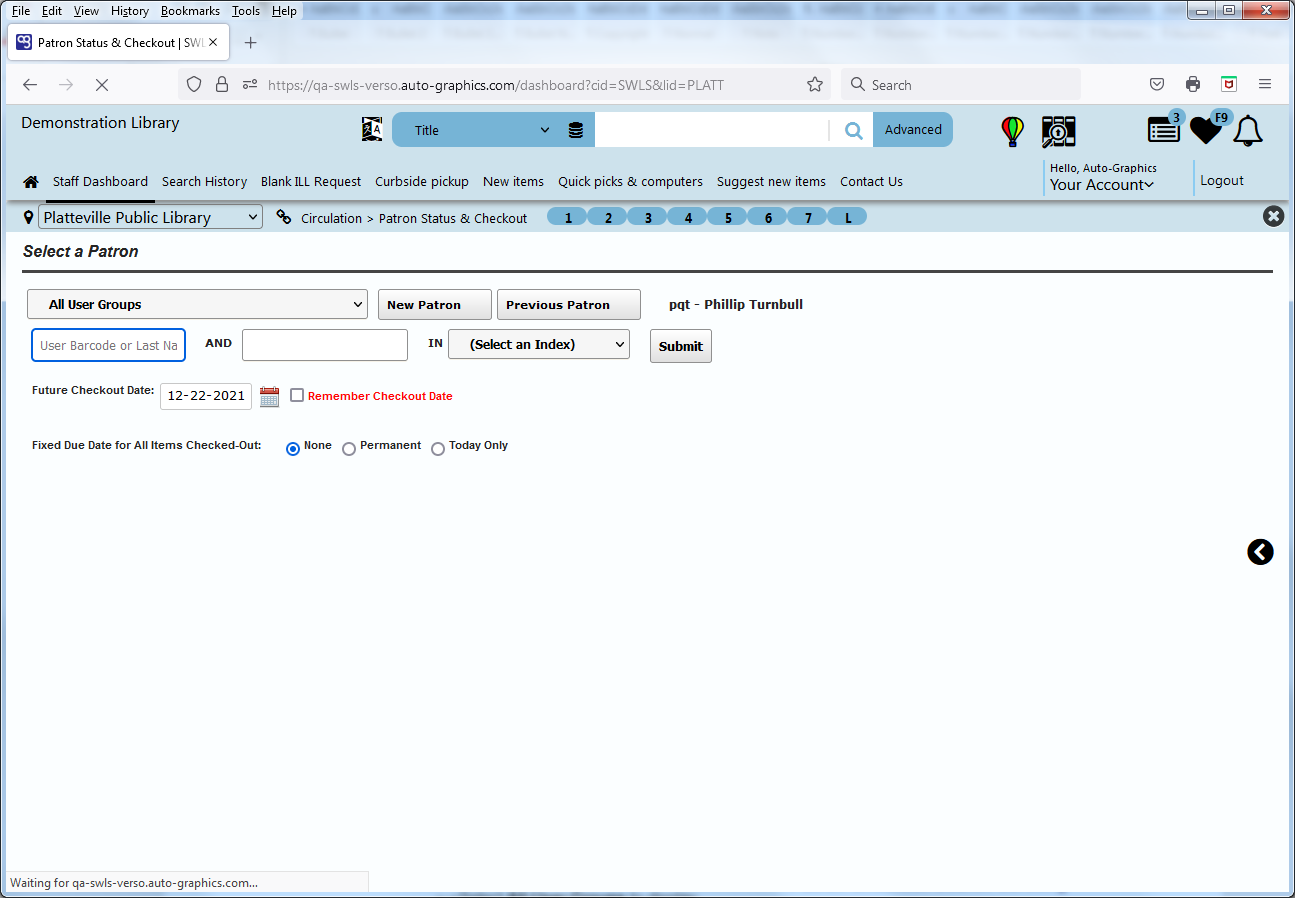Screen dimensions: 1295x898
Task: Click the magnifier search icon
Action: (853, 130)
